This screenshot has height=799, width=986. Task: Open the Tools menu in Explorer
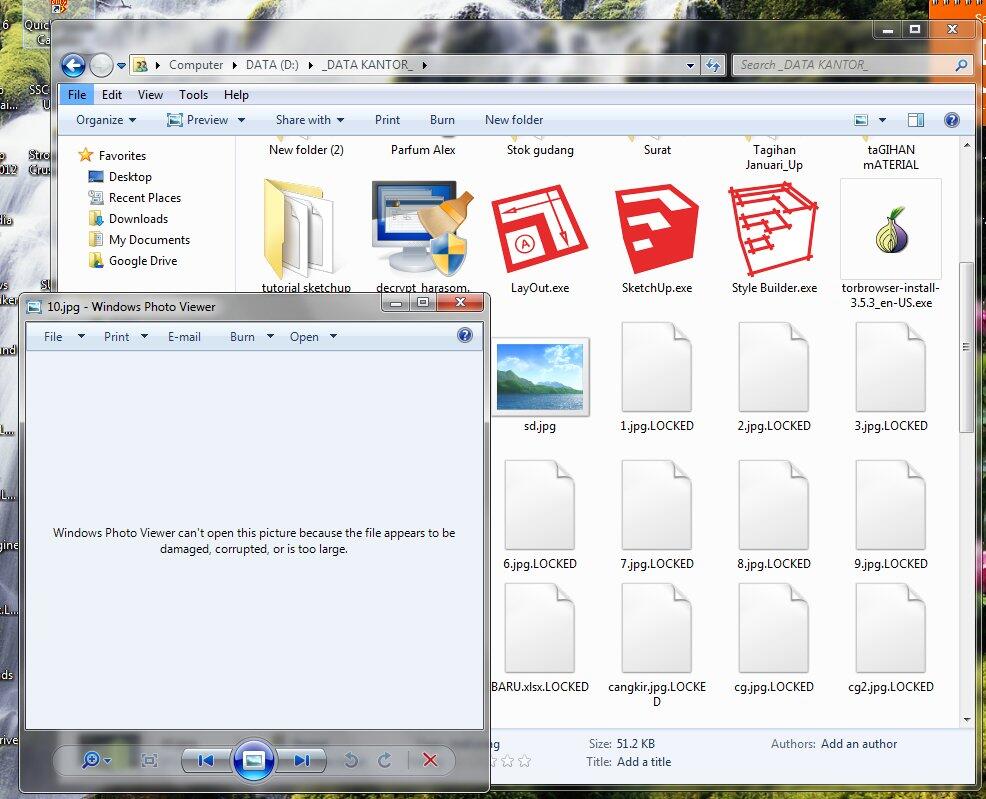193,95
